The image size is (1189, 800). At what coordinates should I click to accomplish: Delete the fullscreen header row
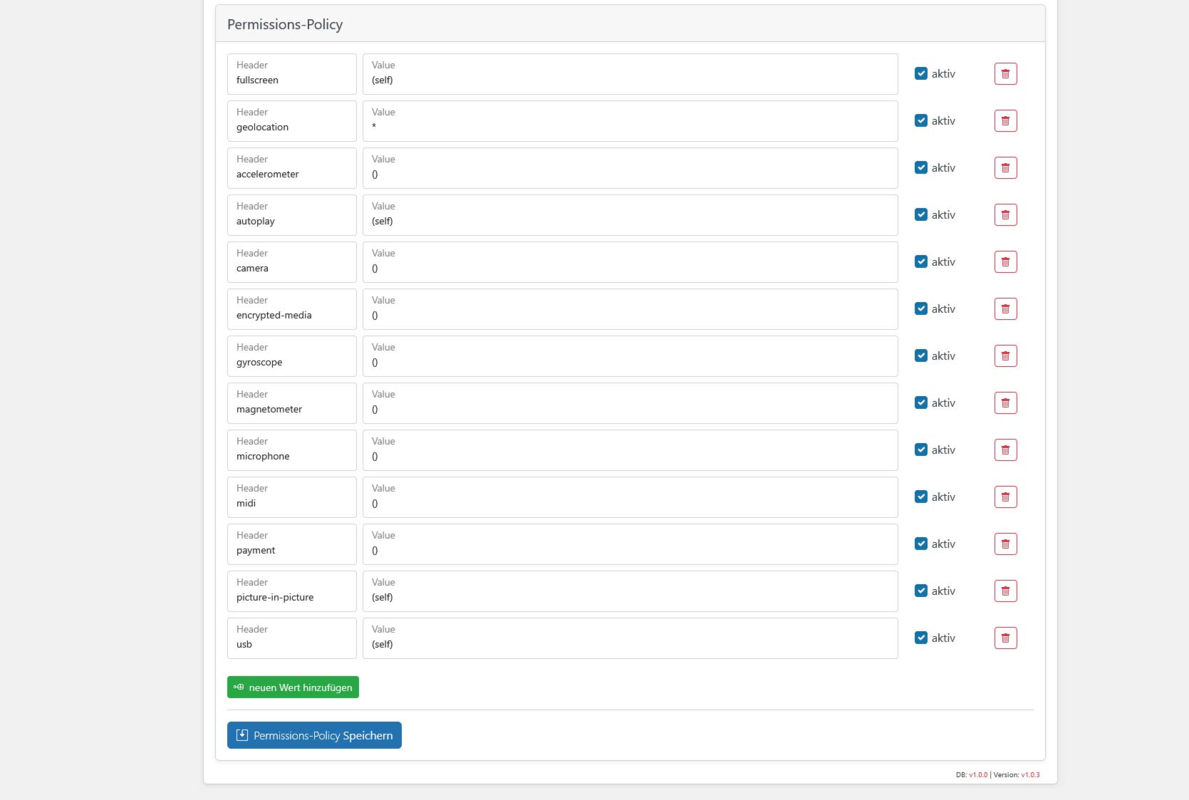point(1005,74)
